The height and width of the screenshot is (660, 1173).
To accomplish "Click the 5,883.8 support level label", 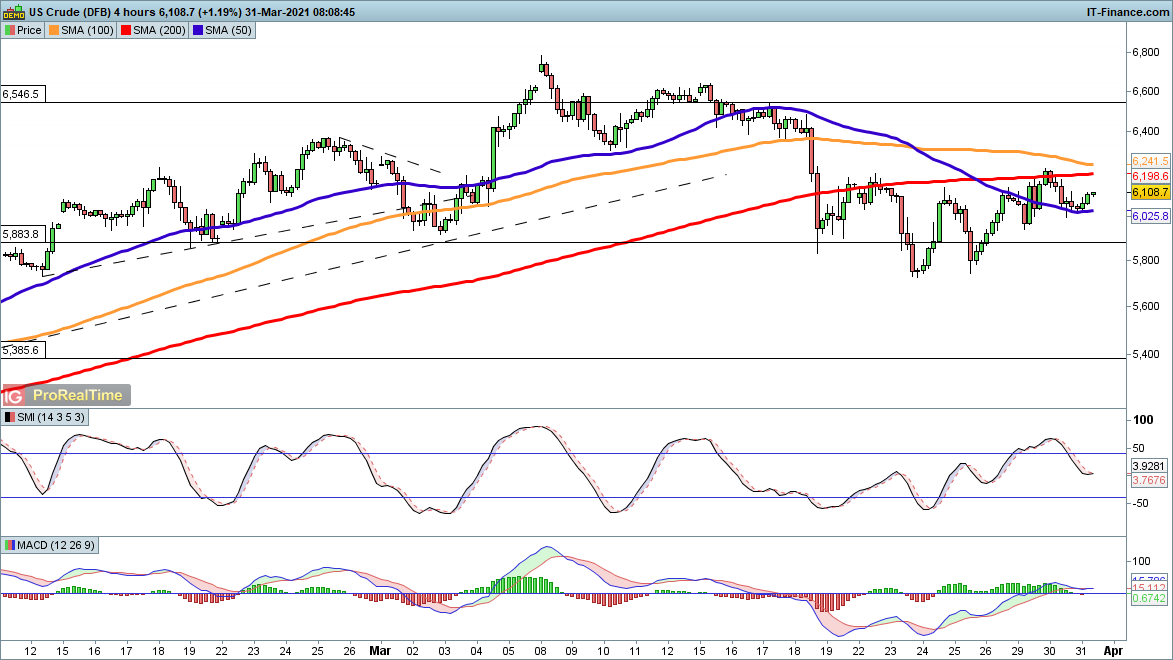I will point(21,234).
